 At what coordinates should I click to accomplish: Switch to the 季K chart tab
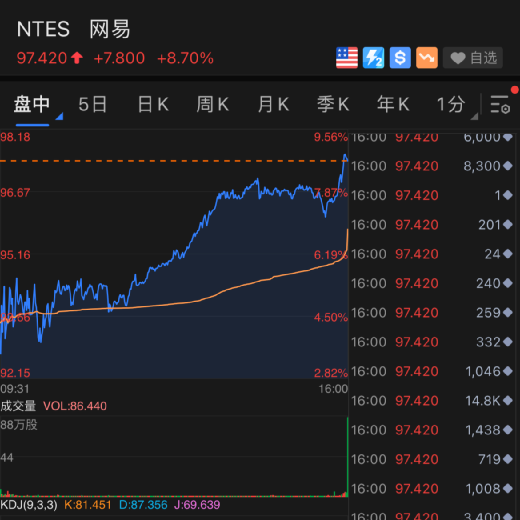coord(333,104)
